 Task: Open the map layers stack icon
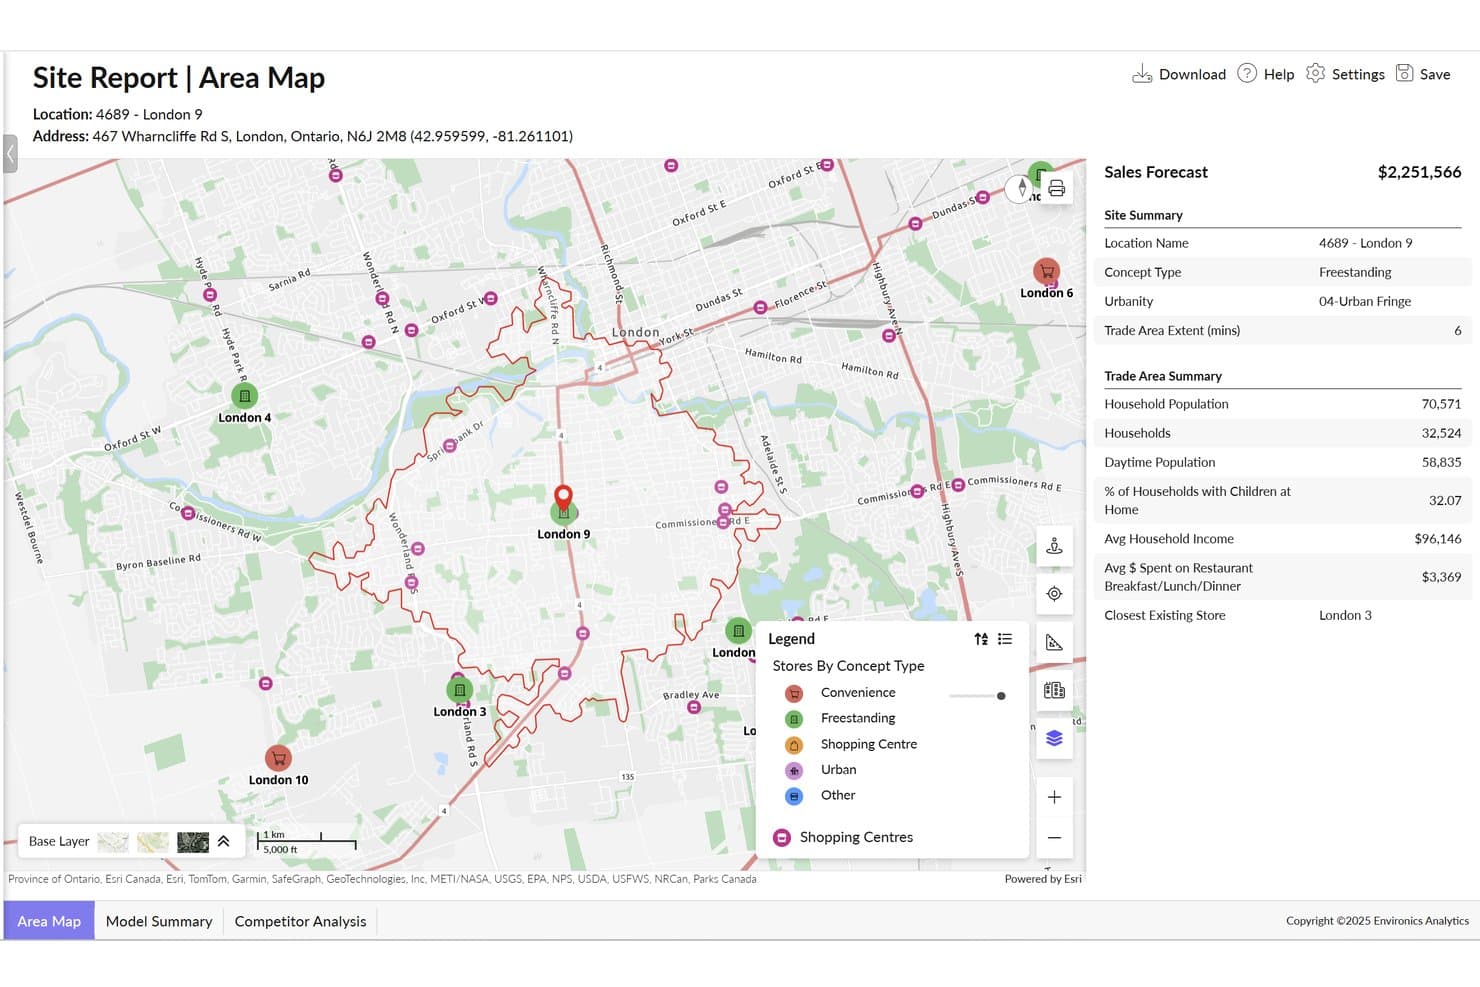click(1054, 738)
